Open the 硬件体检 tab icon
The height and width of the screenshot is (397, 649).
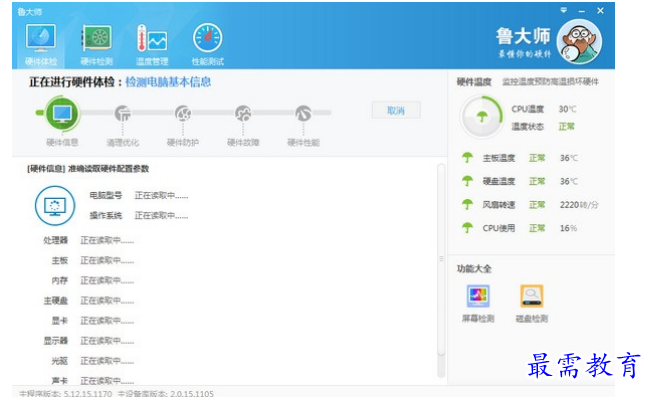(41, 38)
